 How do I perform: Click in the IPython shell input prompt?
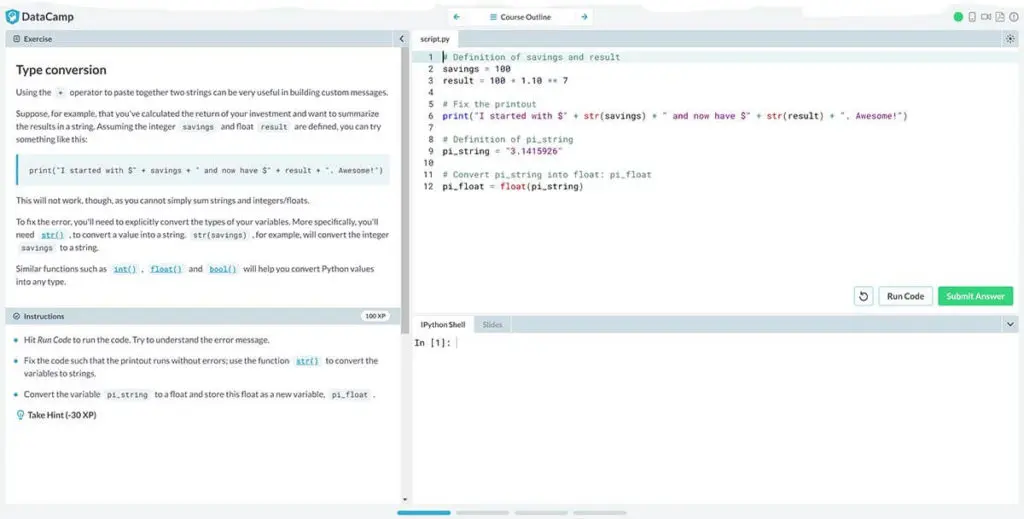[x=457, y=343]
